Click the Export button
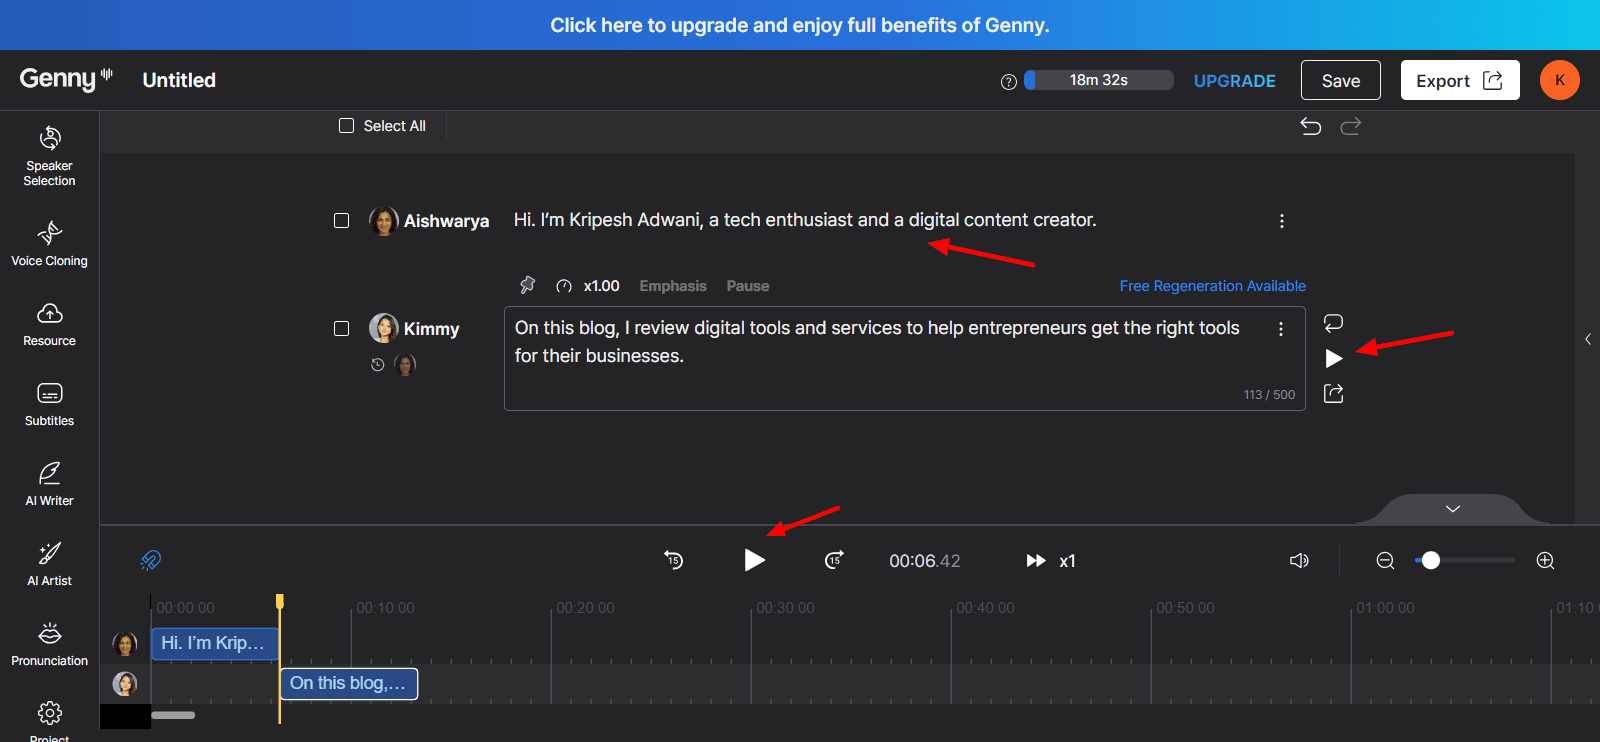 (1459, 80)
